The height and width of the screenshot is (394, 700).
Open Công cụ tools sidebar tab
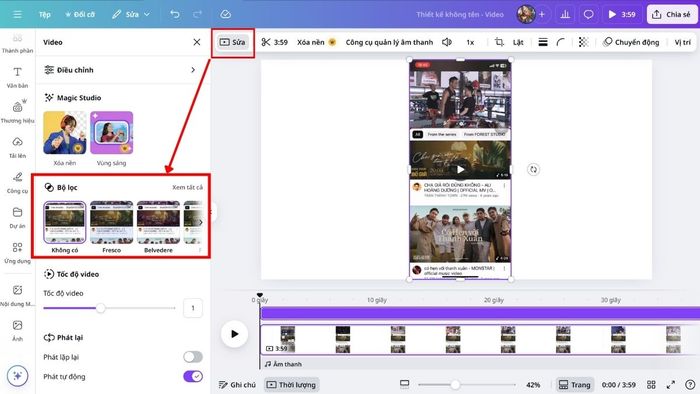pyautogui.click(x=17, y=182)
